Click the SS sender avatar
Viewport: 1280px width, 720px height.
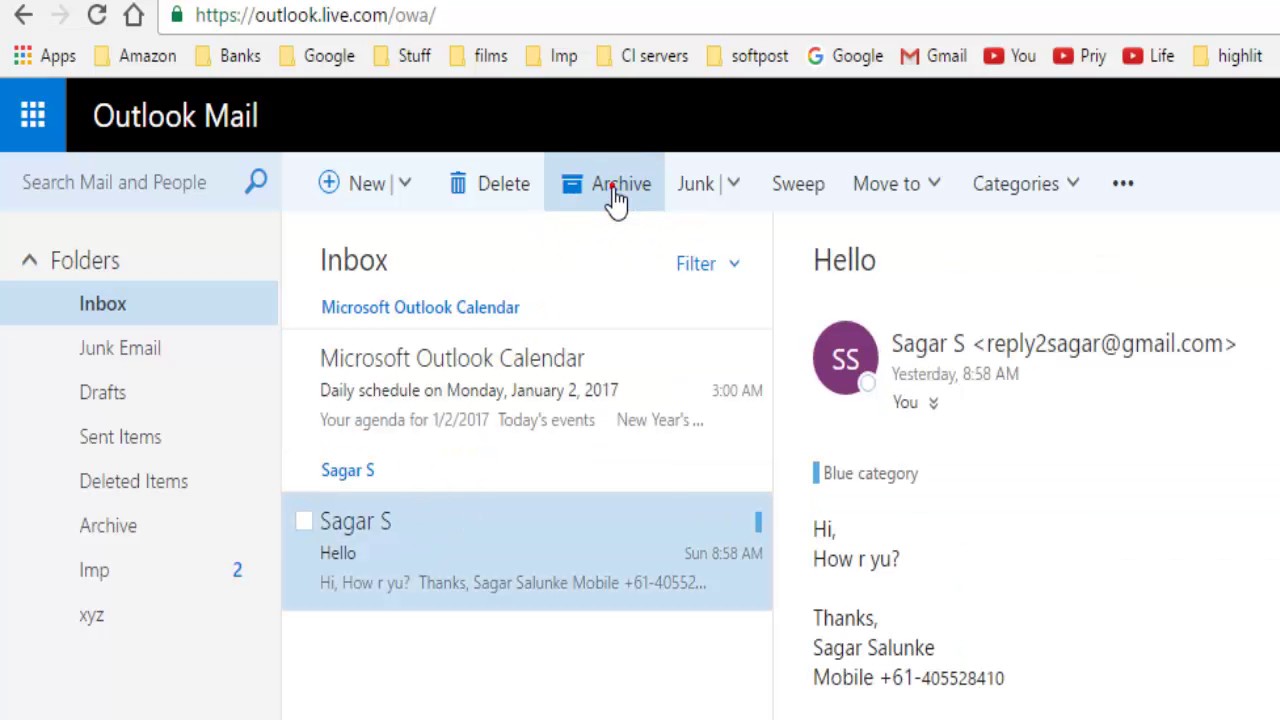(845, 357)
